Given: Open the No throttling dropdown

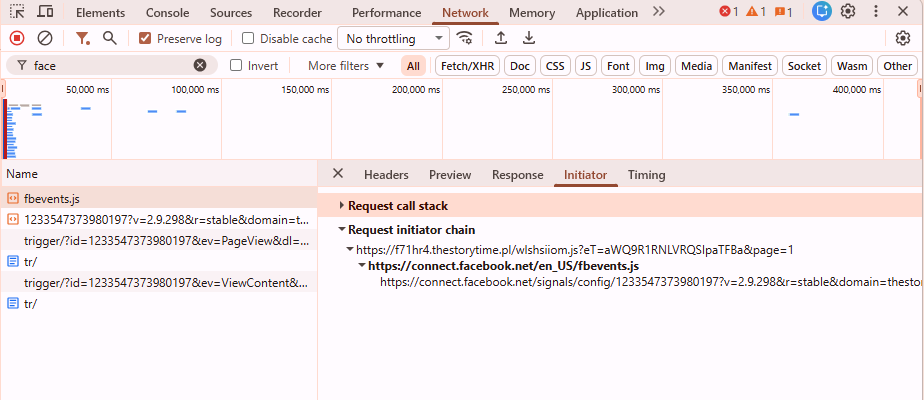Looking at the screenshot, I should (x=393, y=38).
